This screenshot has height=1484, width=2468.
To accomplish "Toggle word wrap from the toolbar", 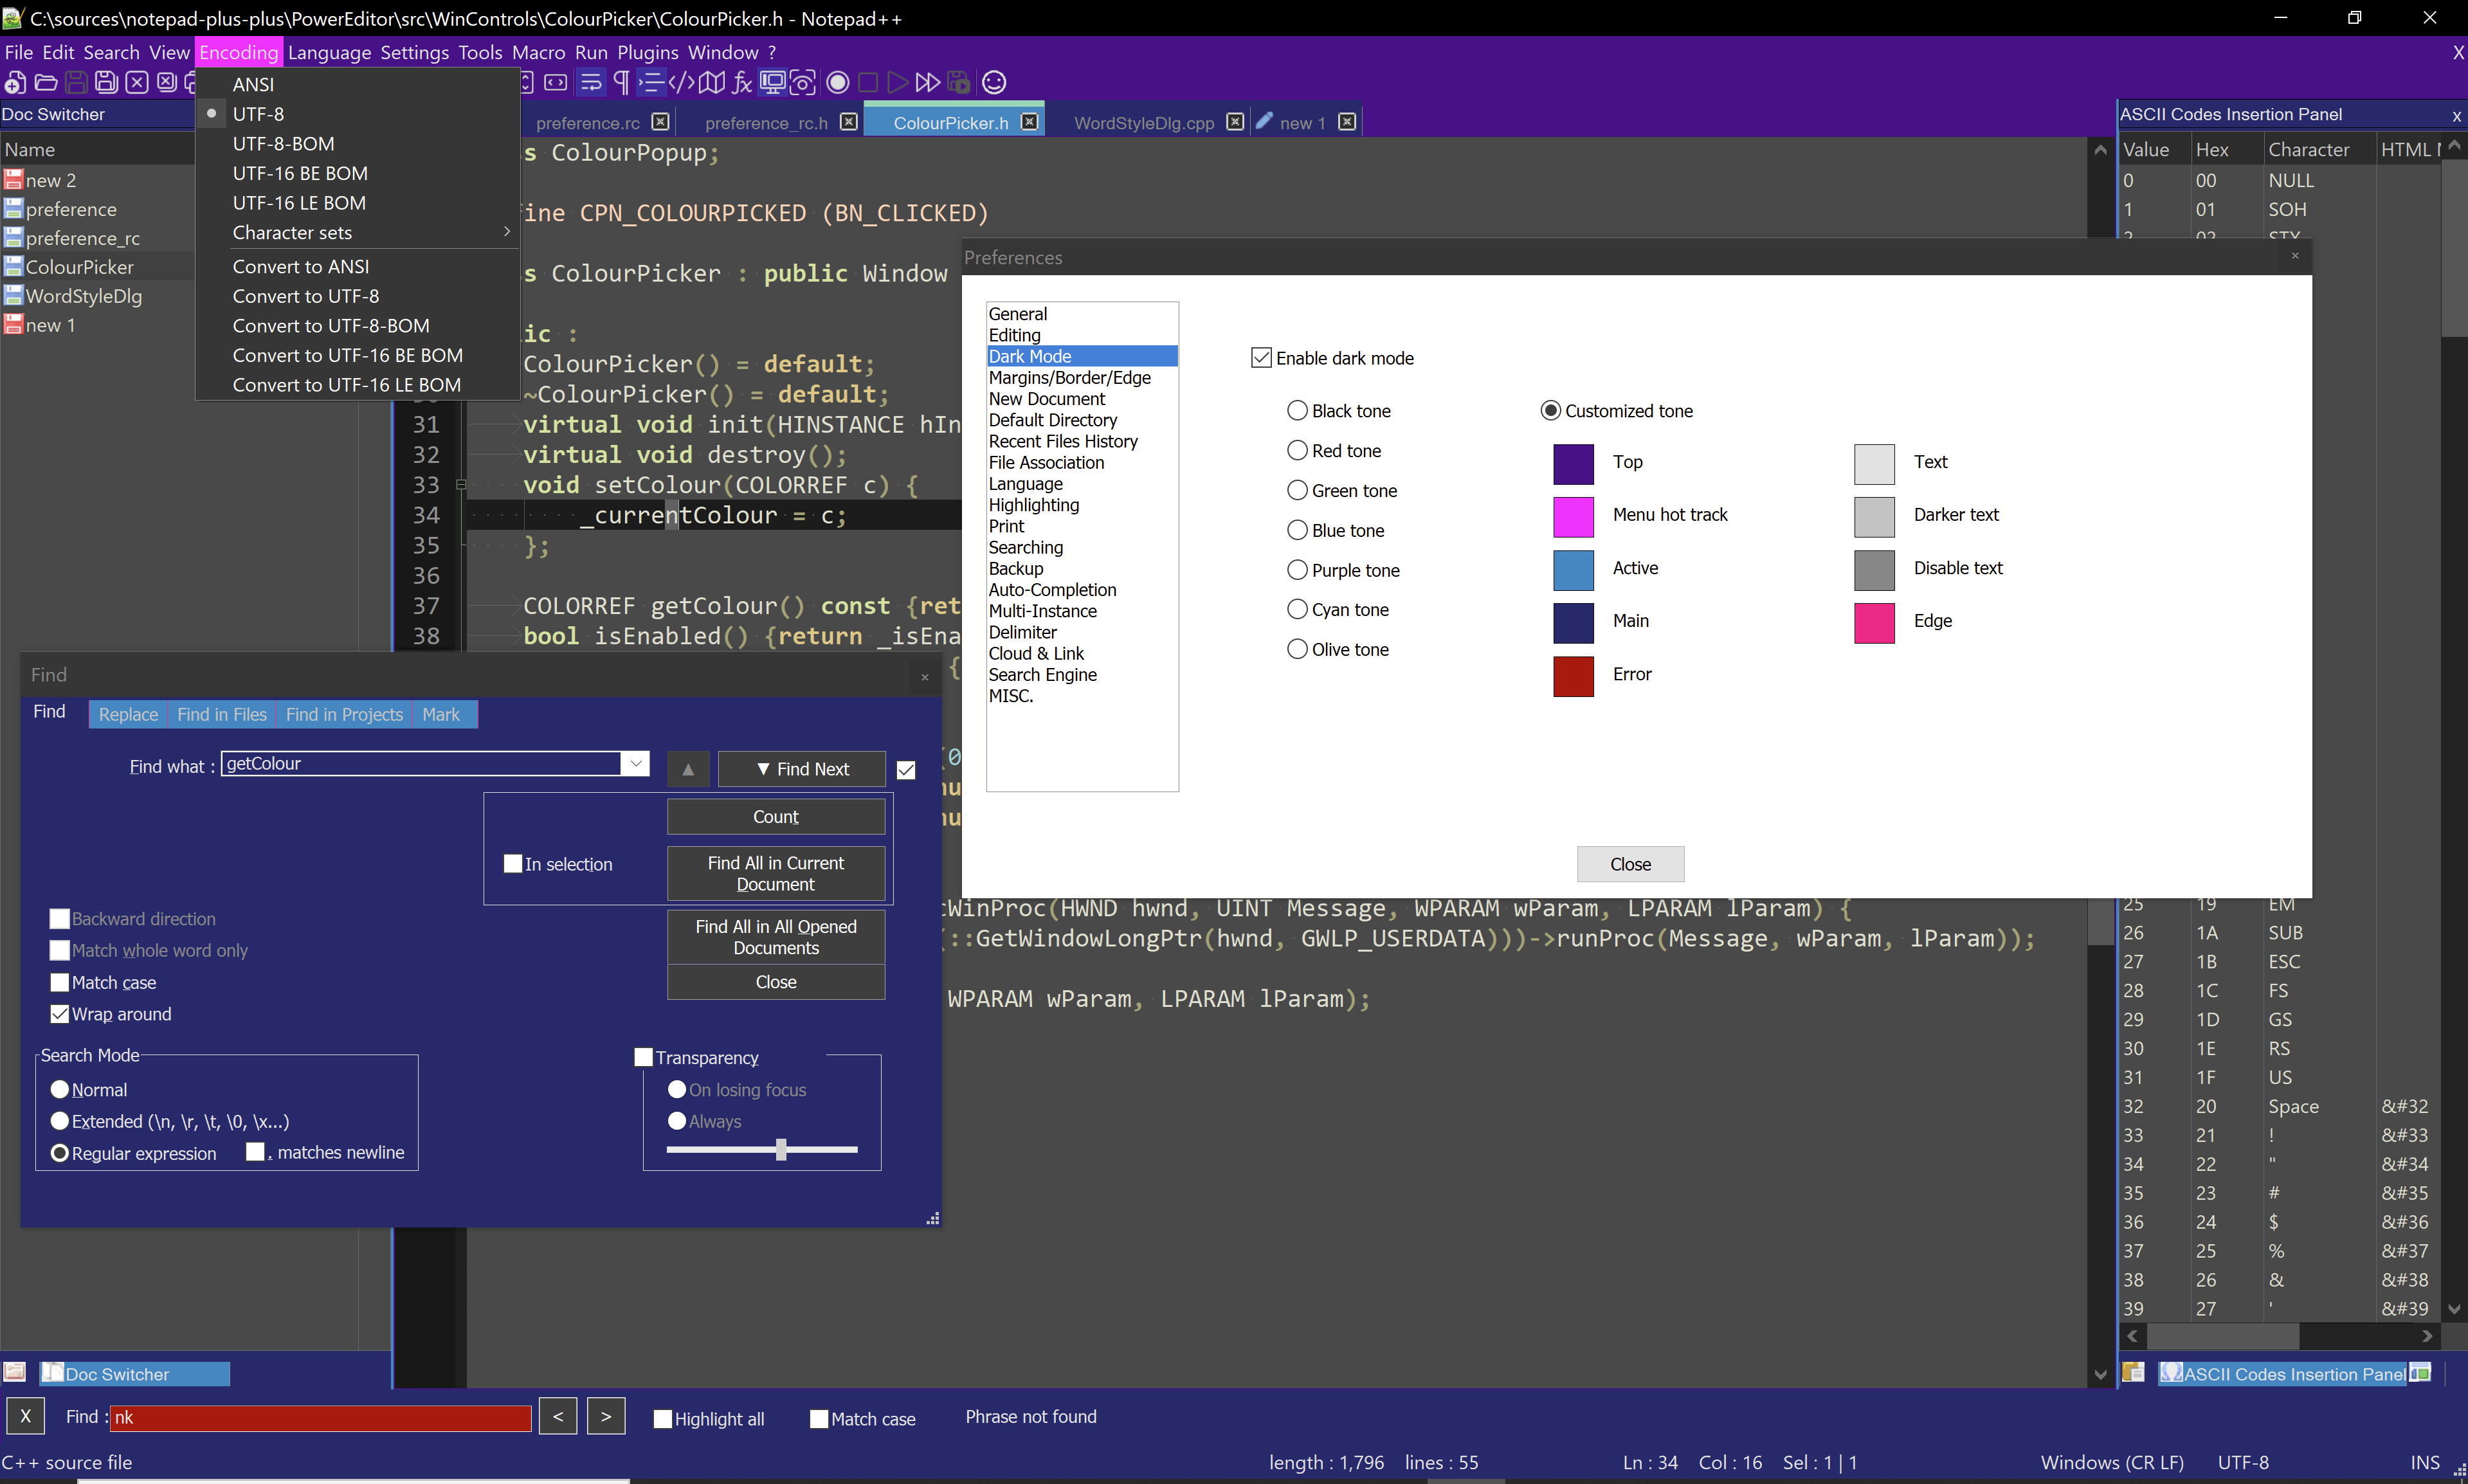I will 592,82.
